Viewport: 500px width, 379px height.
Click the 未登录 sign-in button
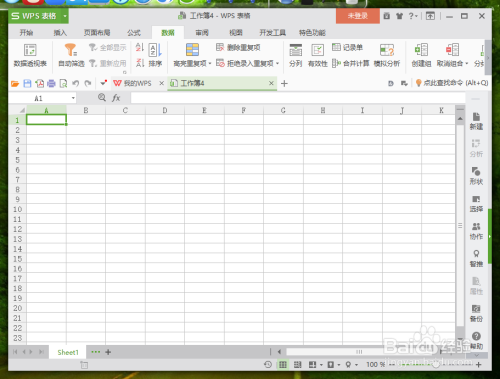358,16
